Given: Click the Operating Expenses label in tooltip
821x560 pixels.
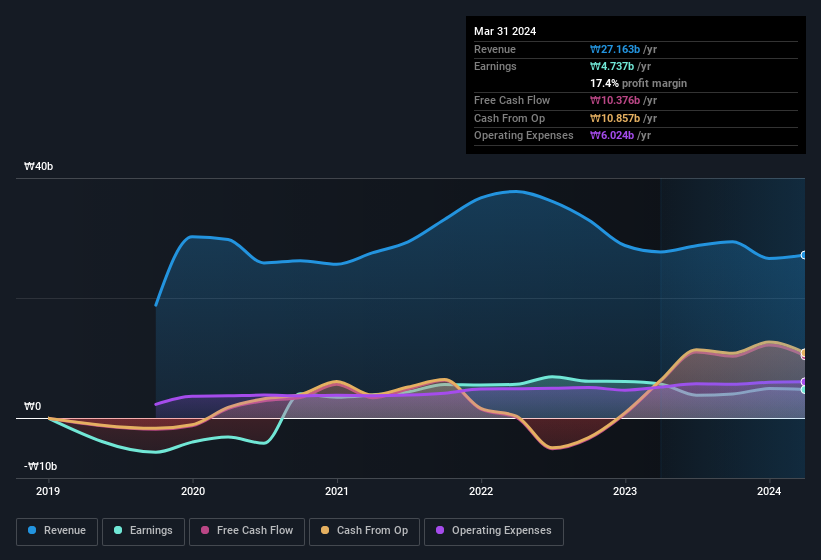Looking at the screenshot, I should (x=524, y=136).
